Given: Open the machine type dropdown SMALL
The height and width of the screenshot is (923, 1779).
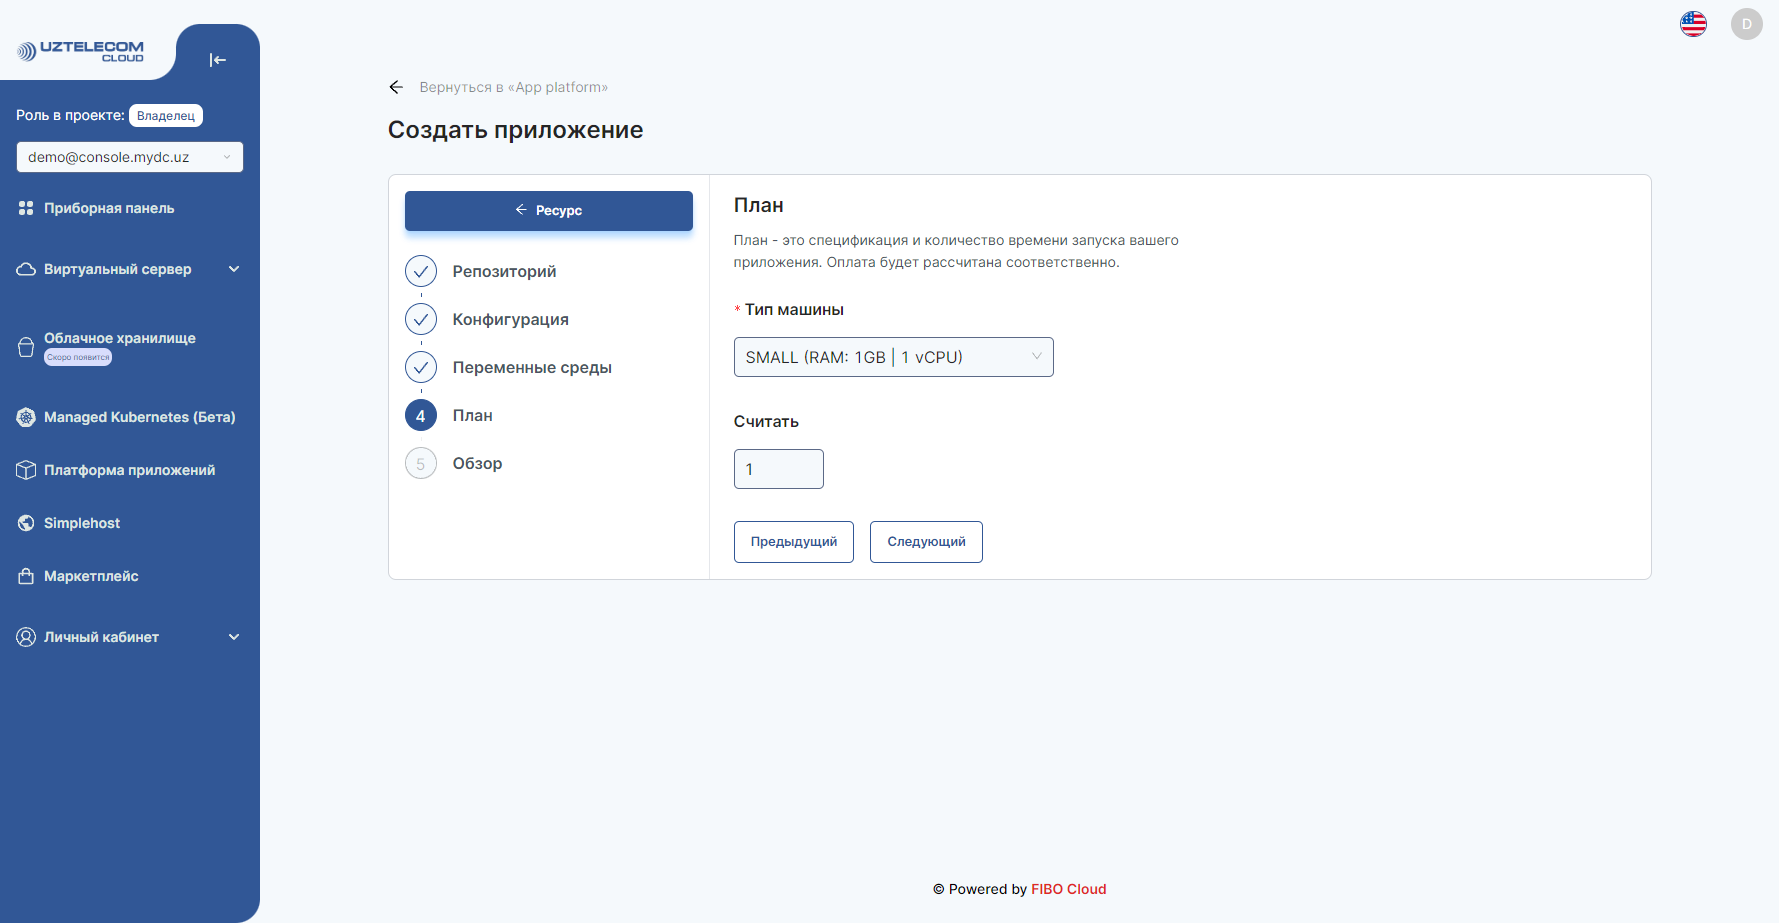Looking at the screenshot, I should (893, 357).
